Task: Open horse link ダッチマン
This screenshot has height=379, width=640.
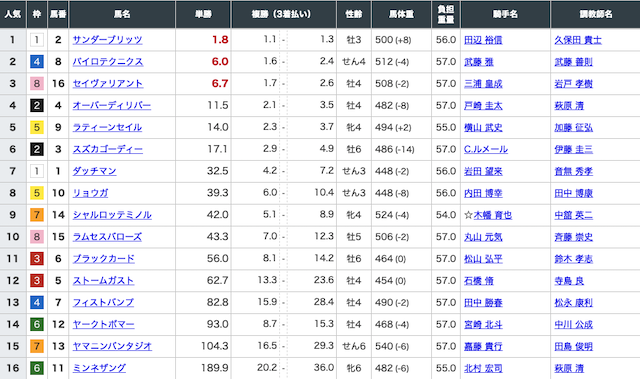Action: (x=94, y=171)
